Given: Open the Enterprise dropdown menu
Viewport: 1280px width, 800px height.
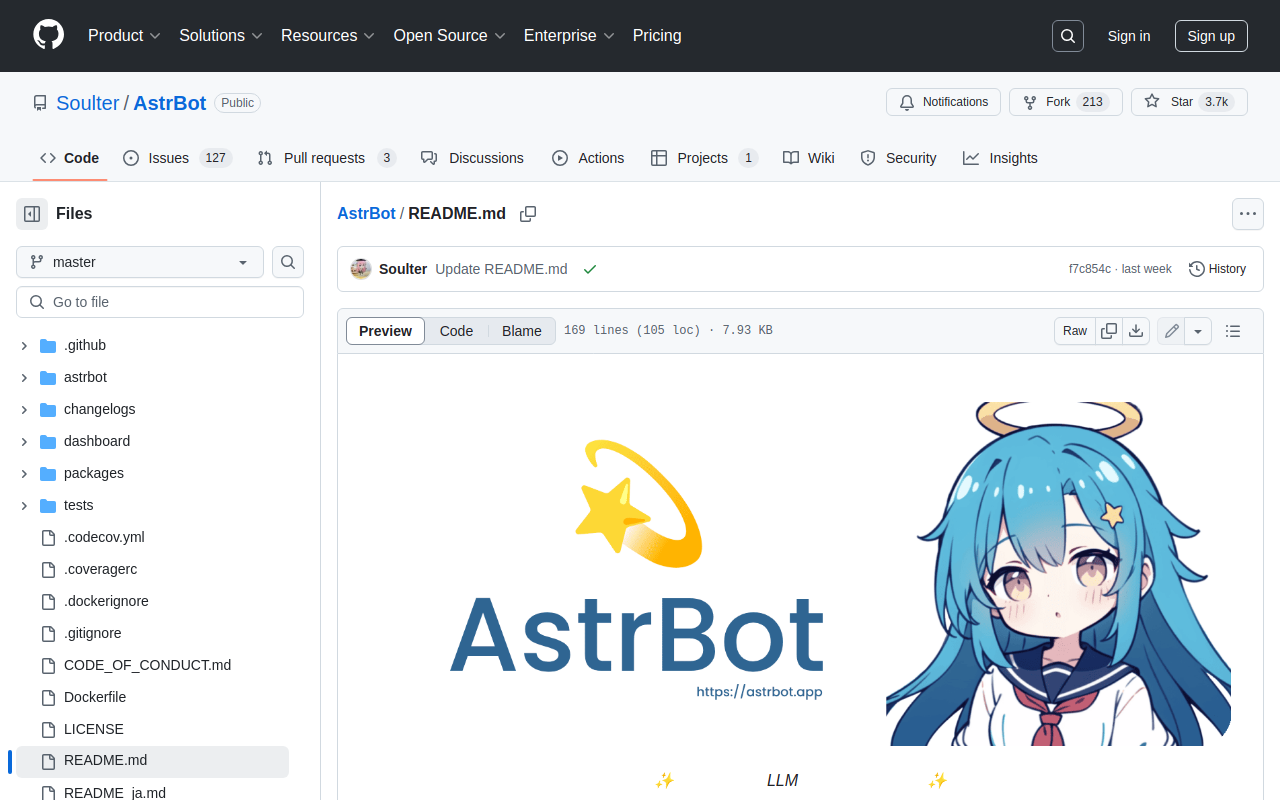Looking at the screenshot, I should coord(569,36).
